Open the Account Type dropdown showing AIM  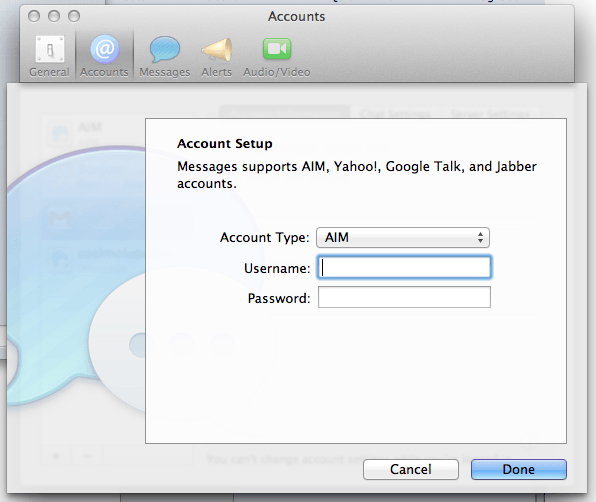coord(403,238)
